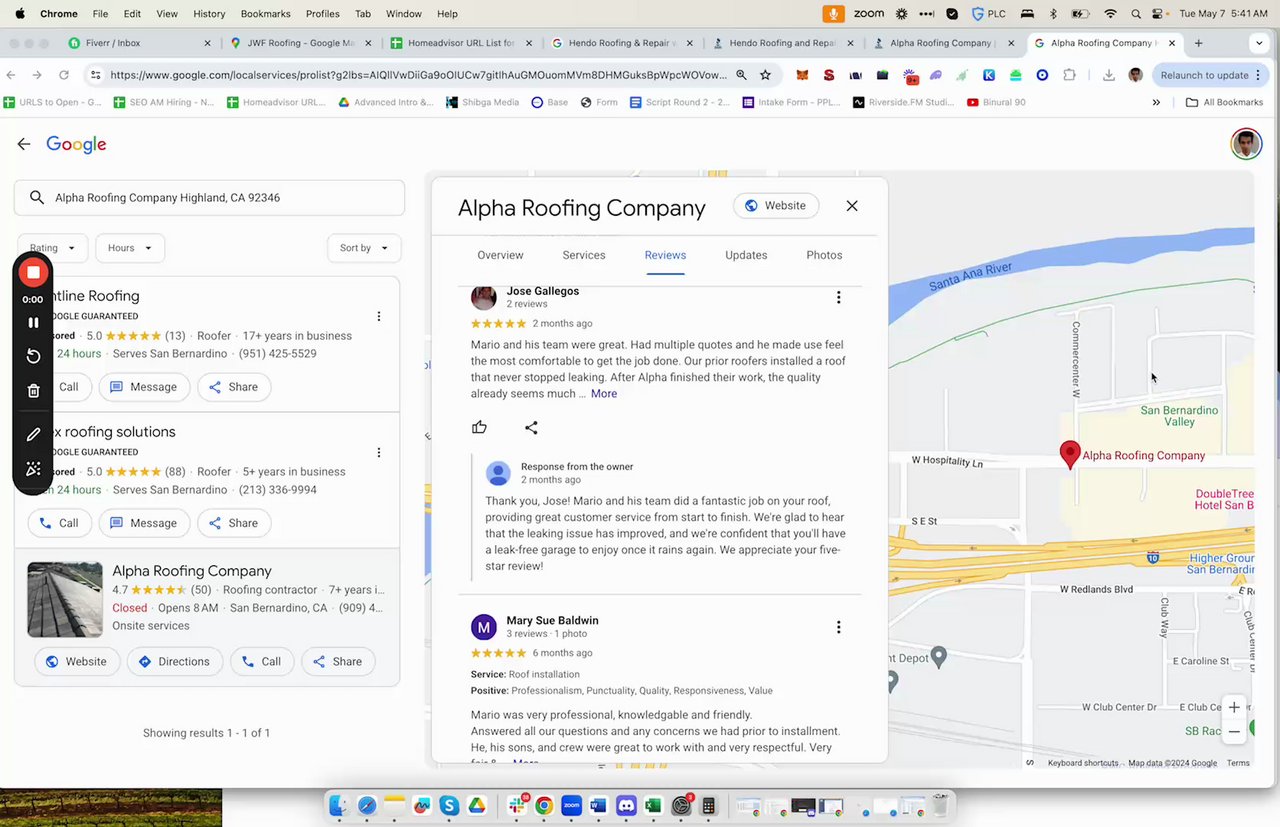This screenshot has width=1280, height=827.
Task: Switch to the Overview tab
Action: [500, 255]
